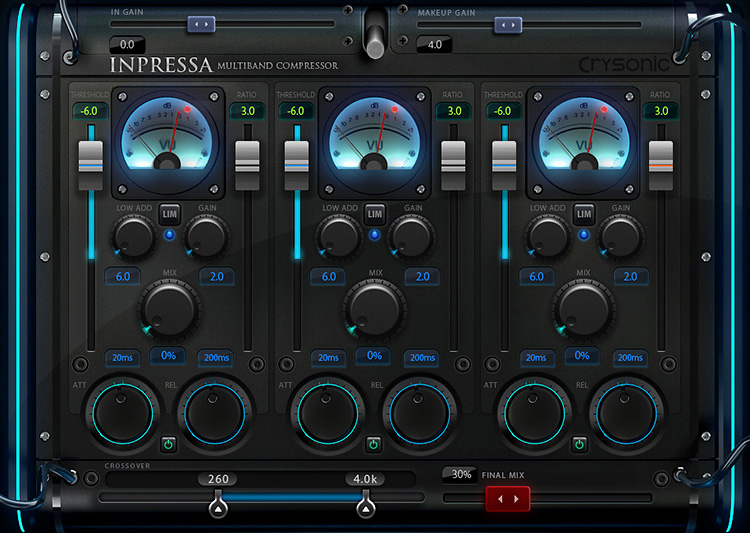Image resolution: width=750 pixels, height=533 pixels.
Task: Click first band Threshold fader cap
Action: [x=90, y=166]
